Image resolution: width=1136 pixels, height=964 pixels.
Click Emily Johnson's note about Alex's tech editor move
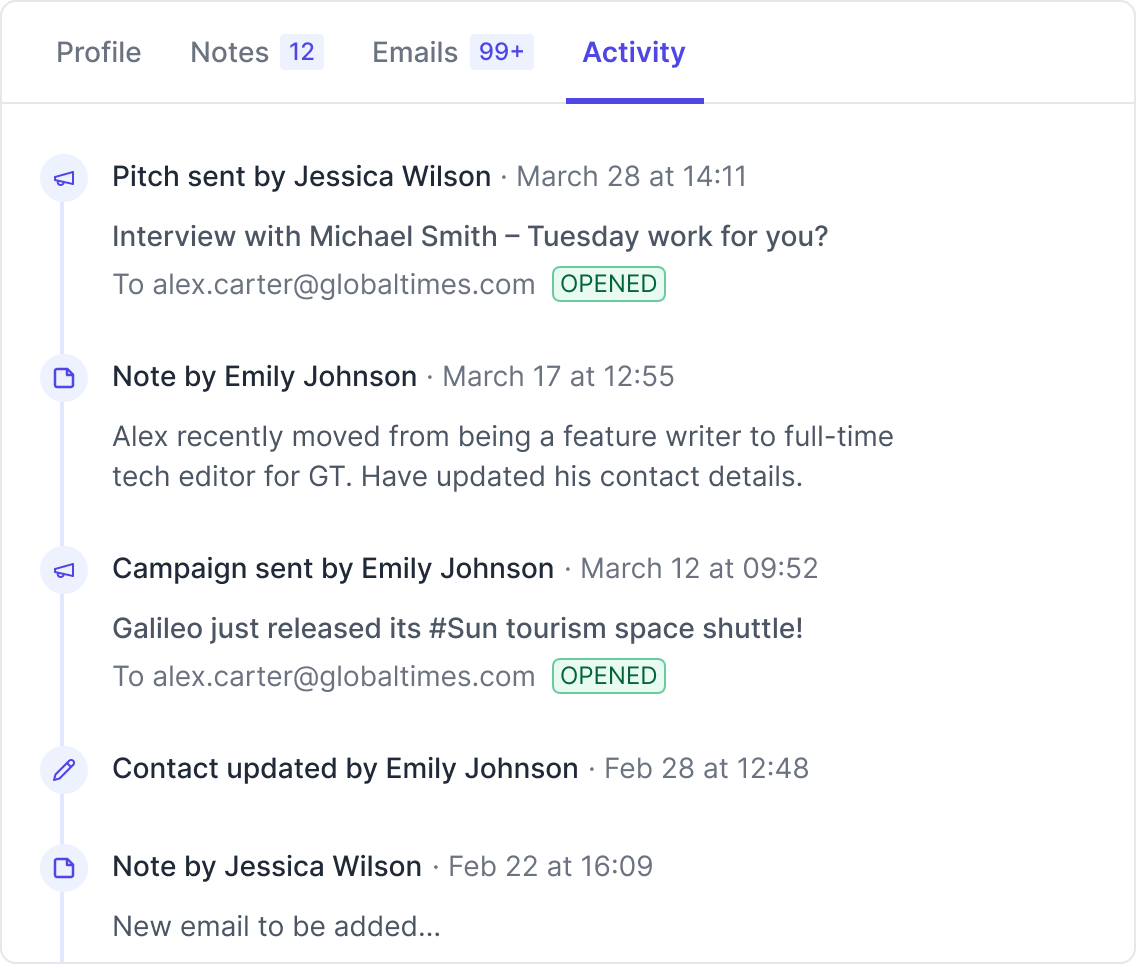[x=502, y=456]
